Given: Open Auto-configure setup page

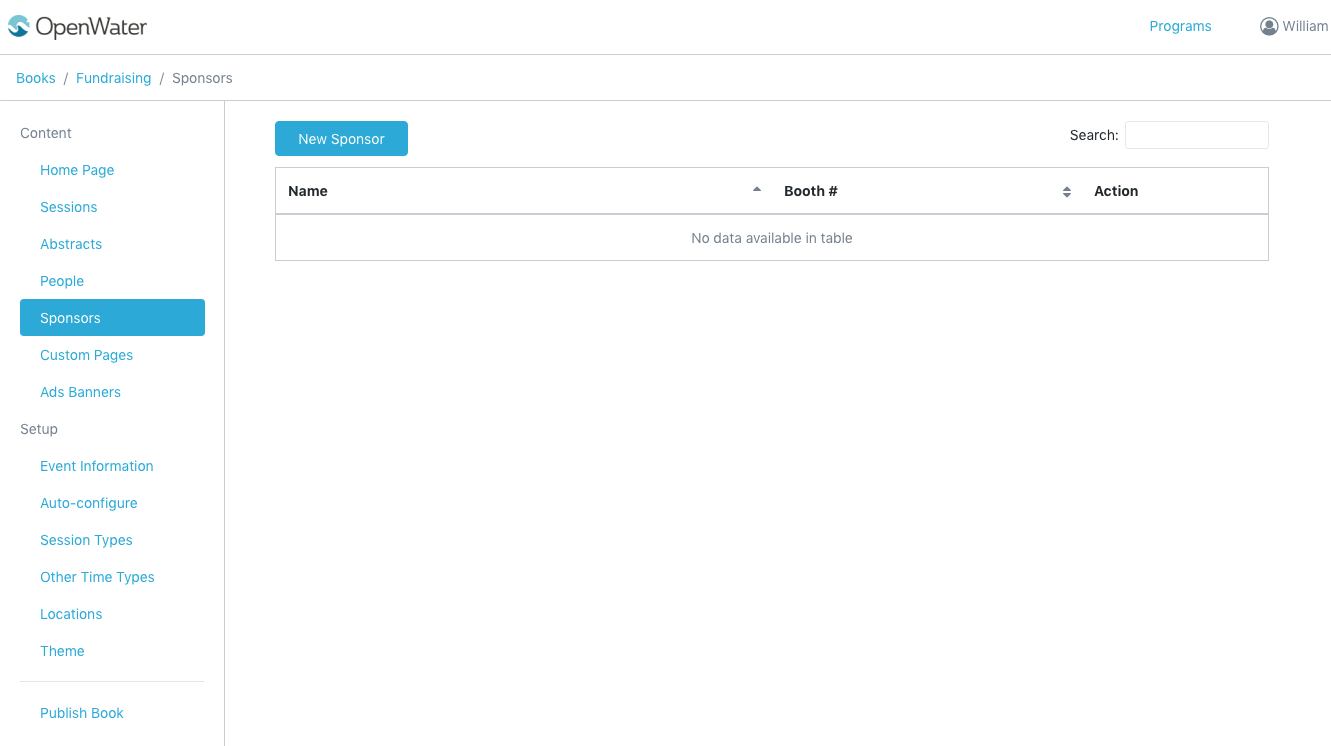Looking at the screenshot, I should point(88,503).
